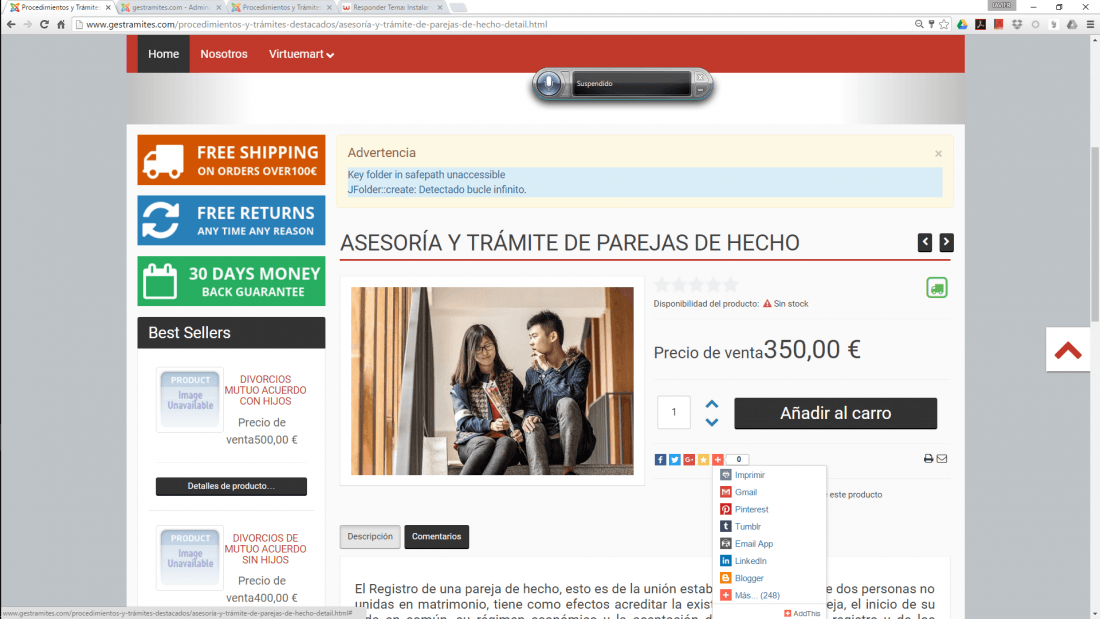Click the vertical page scrollbar thumb
Viewport: 1100px width, 619px height.
click(x=1094, y=232)
